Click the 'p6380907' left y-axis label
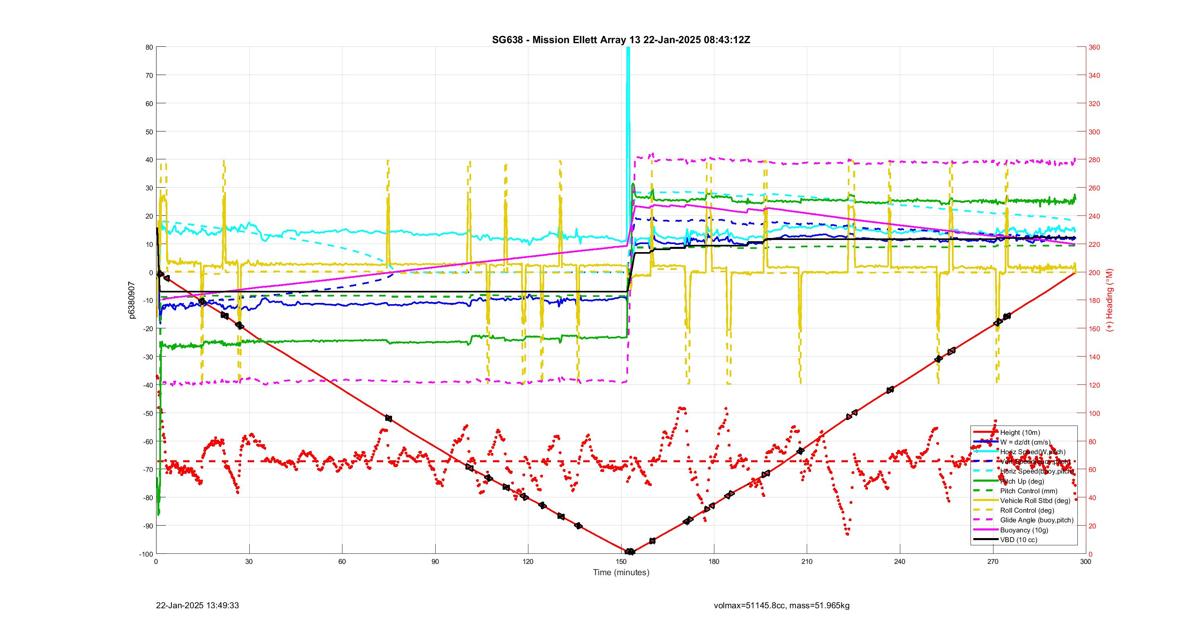The height and width of the screenshot is (622, 1200). (131, 300)
